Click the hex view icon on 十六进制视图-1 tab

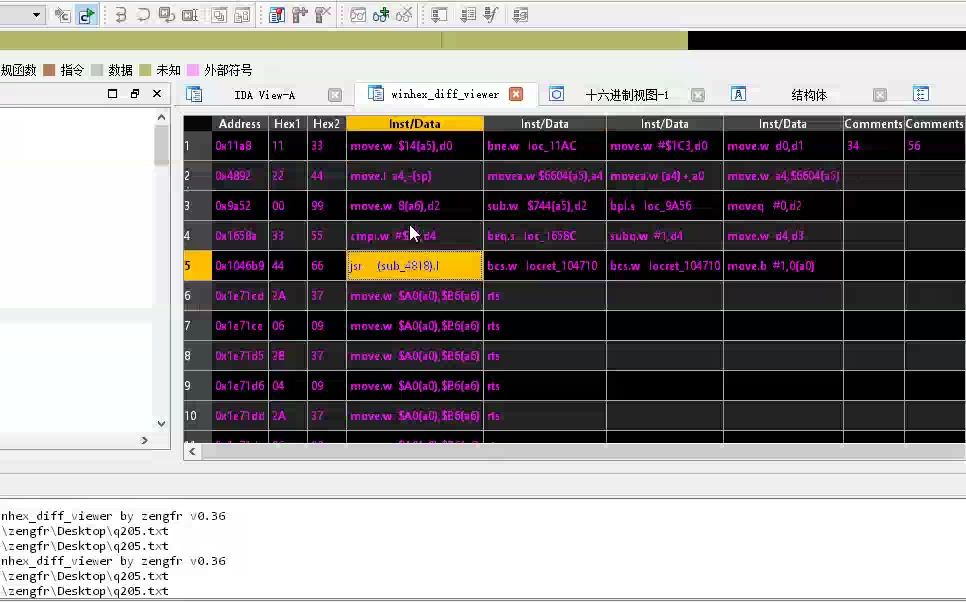[x=558, y=93]
